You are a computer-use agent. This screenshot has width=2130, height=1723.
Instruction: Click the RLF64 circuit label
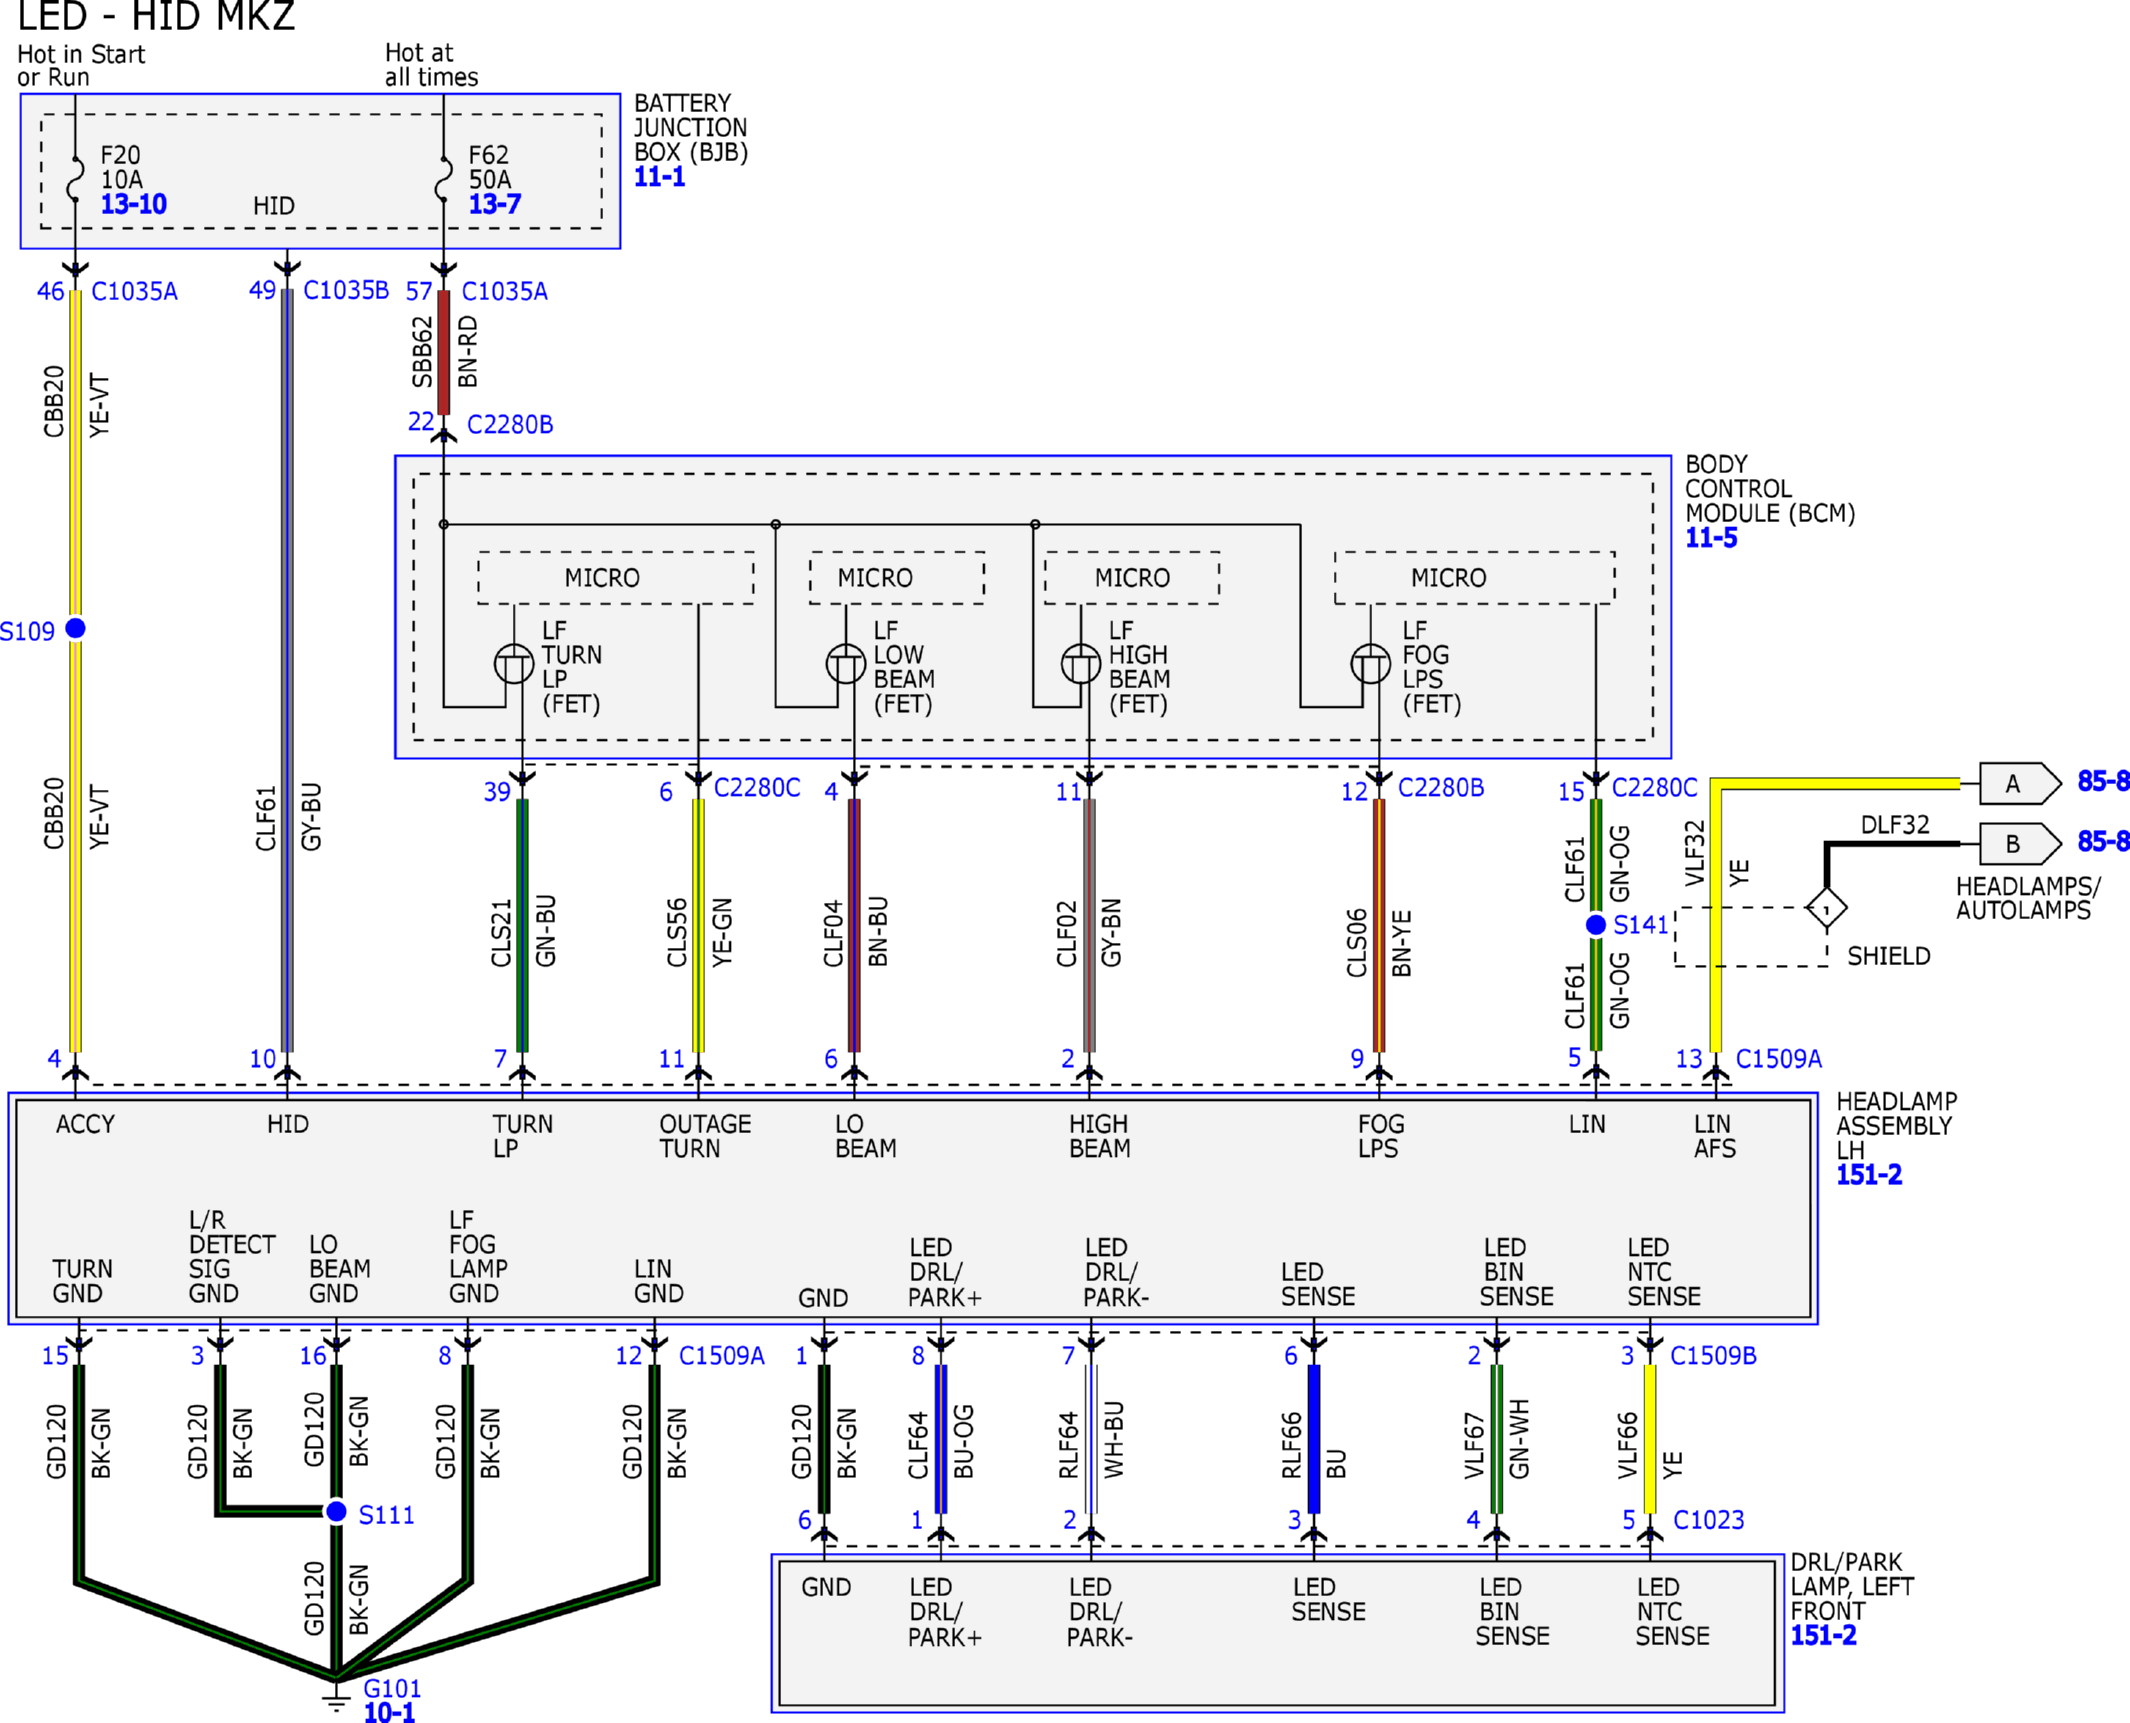(1069, 1445)
